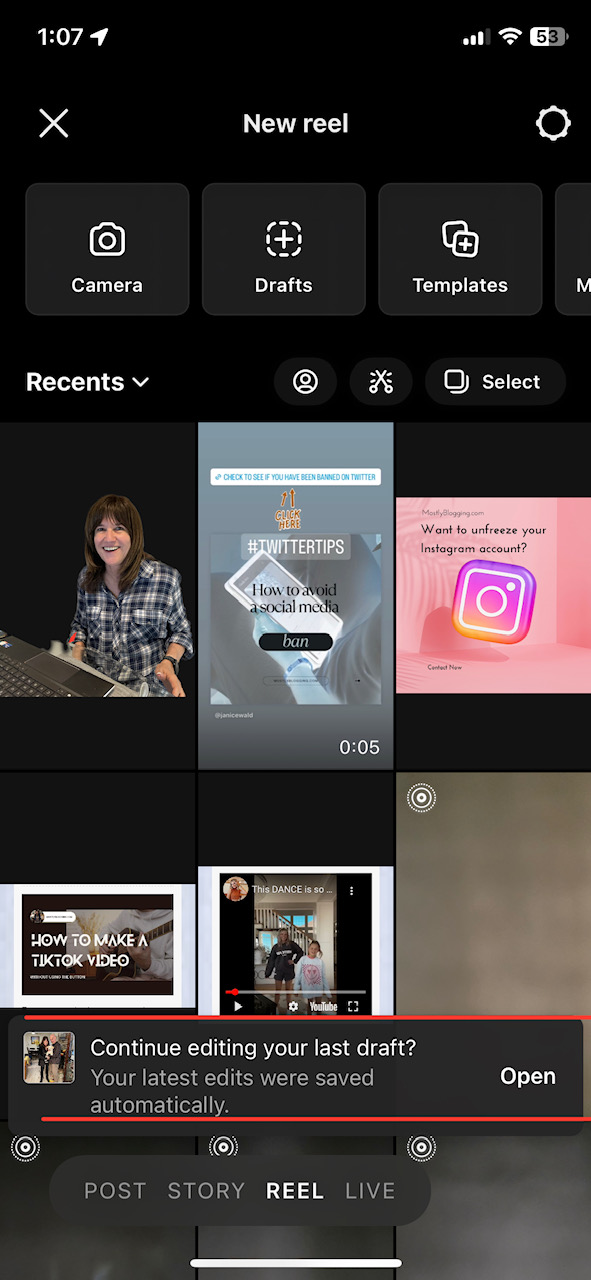
Task: Switch to LIVE mode
Action: (x=370, y=1191)
